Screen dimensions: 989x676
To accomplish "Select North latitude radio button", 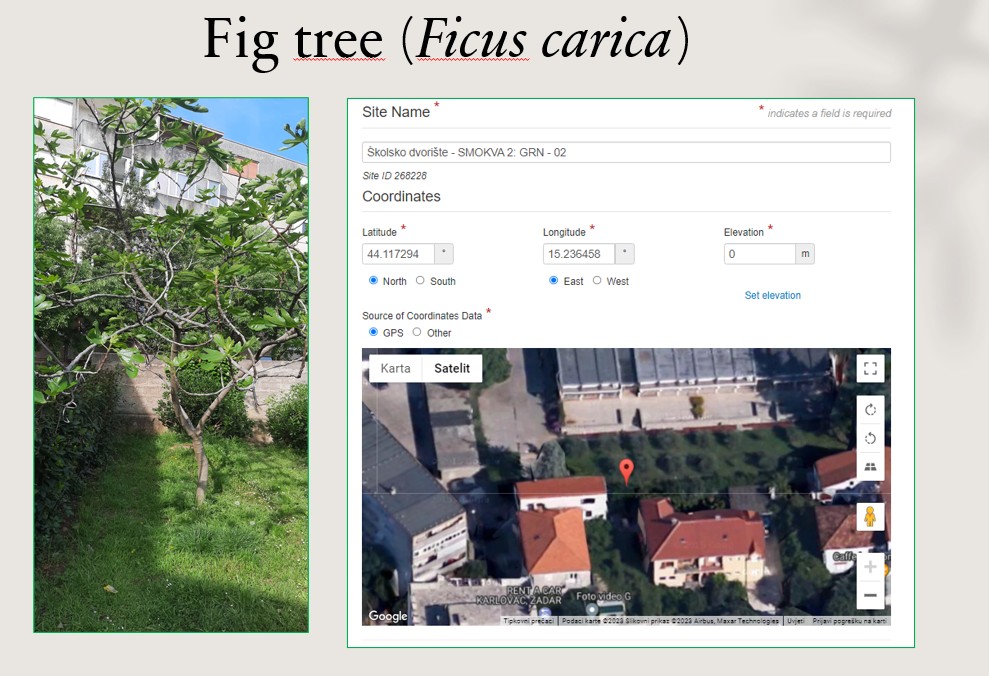I will pos(374,281).
